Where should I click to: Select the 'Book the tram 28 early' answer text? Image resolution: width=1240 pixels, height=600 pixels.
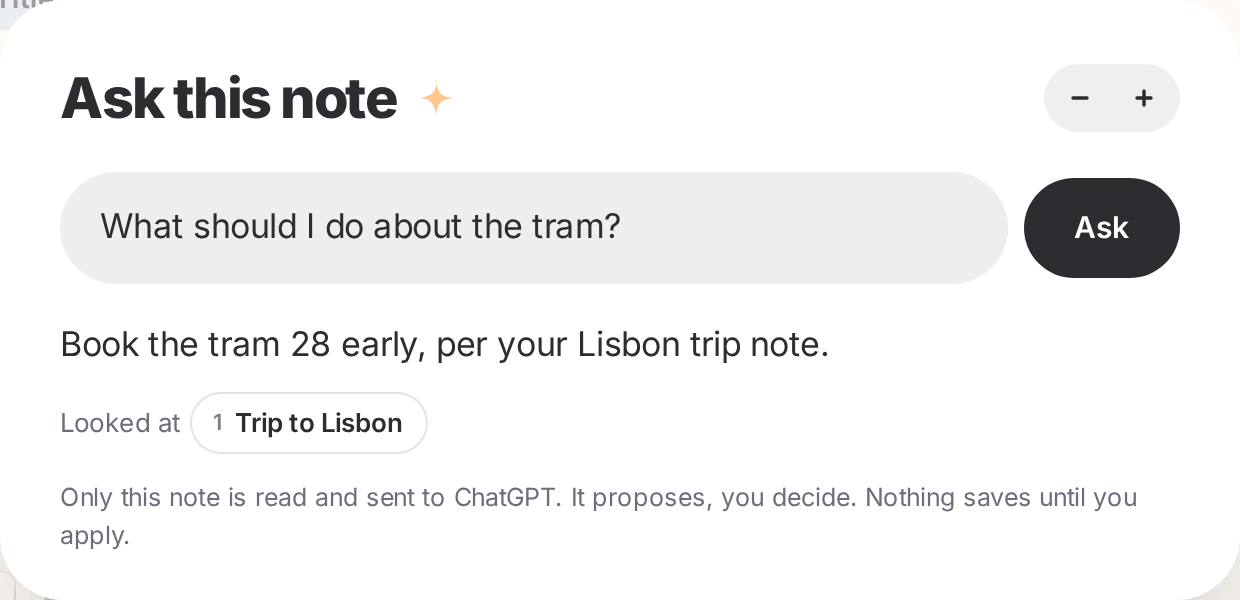pyautogui.click(x=244, y=345)
